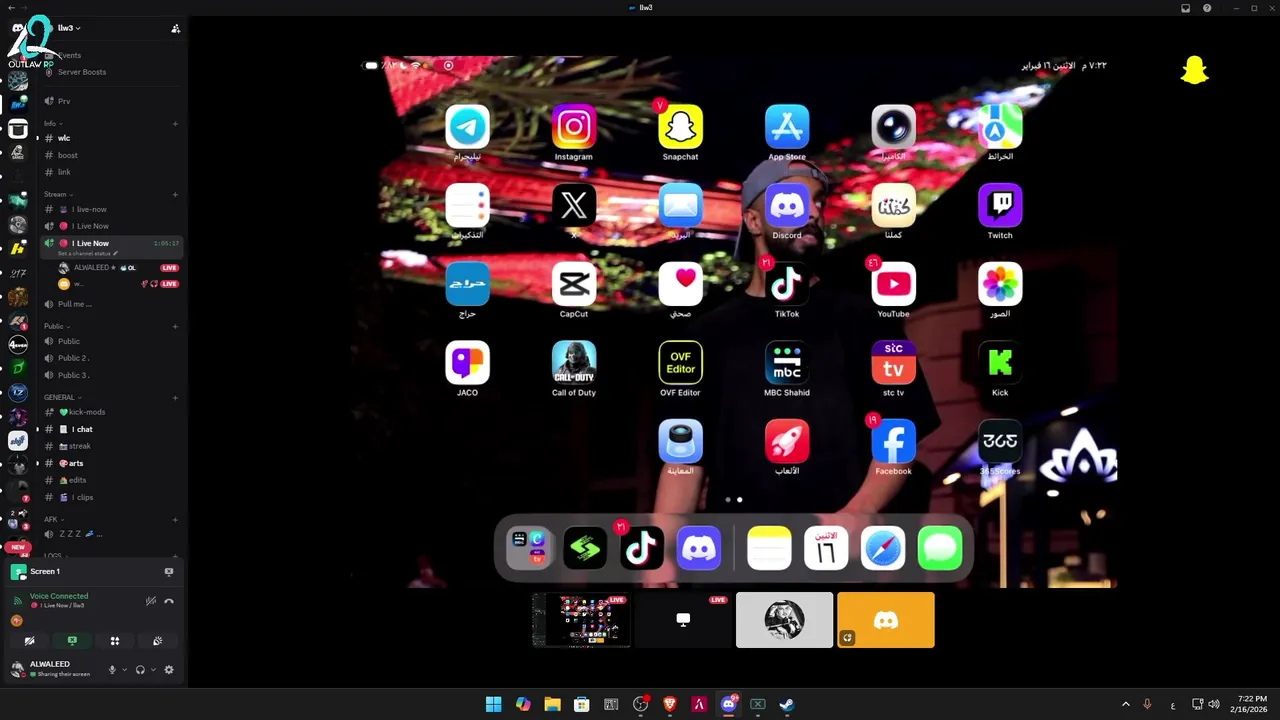
Task: Select ALWALEED live stream thumbnail with phone screen
Action: coord(581,620)
